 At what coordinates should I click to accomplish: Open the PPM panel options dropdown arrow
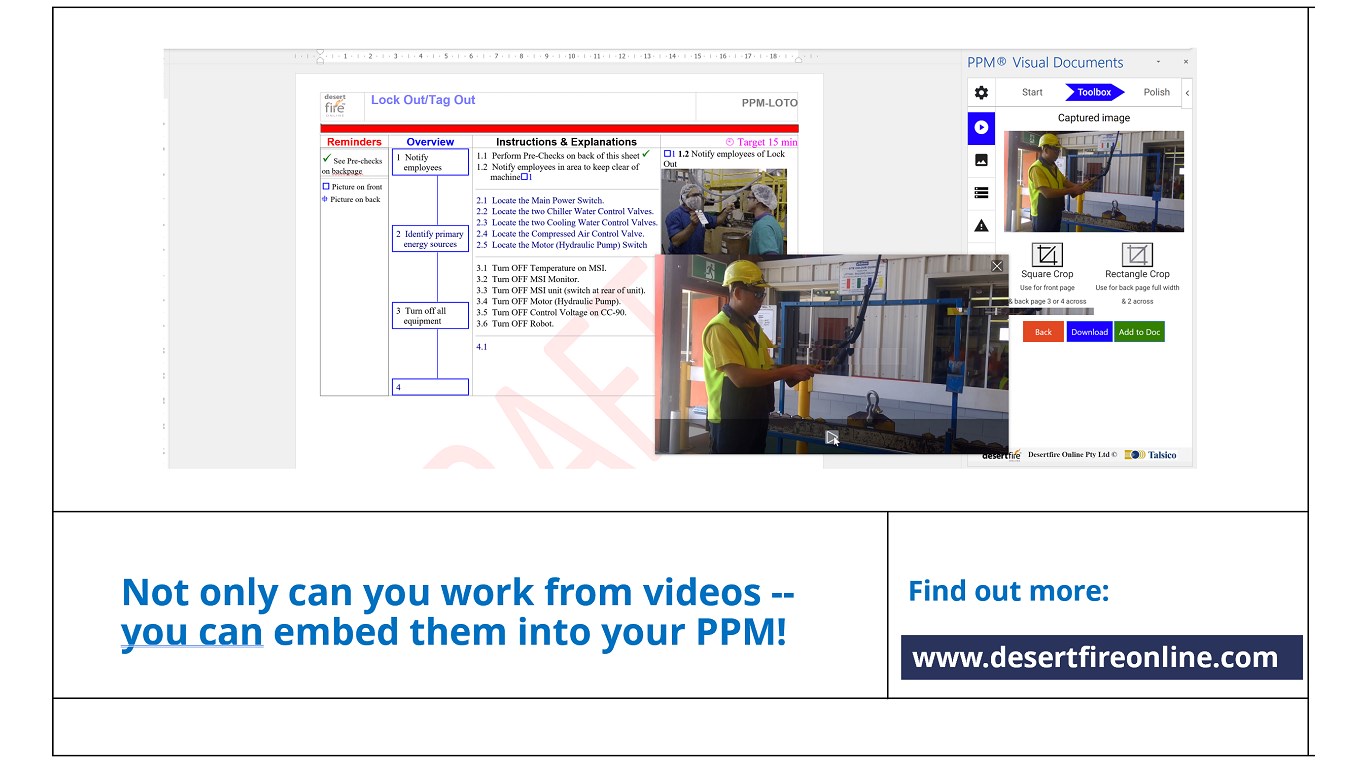tap(1158, 62)
